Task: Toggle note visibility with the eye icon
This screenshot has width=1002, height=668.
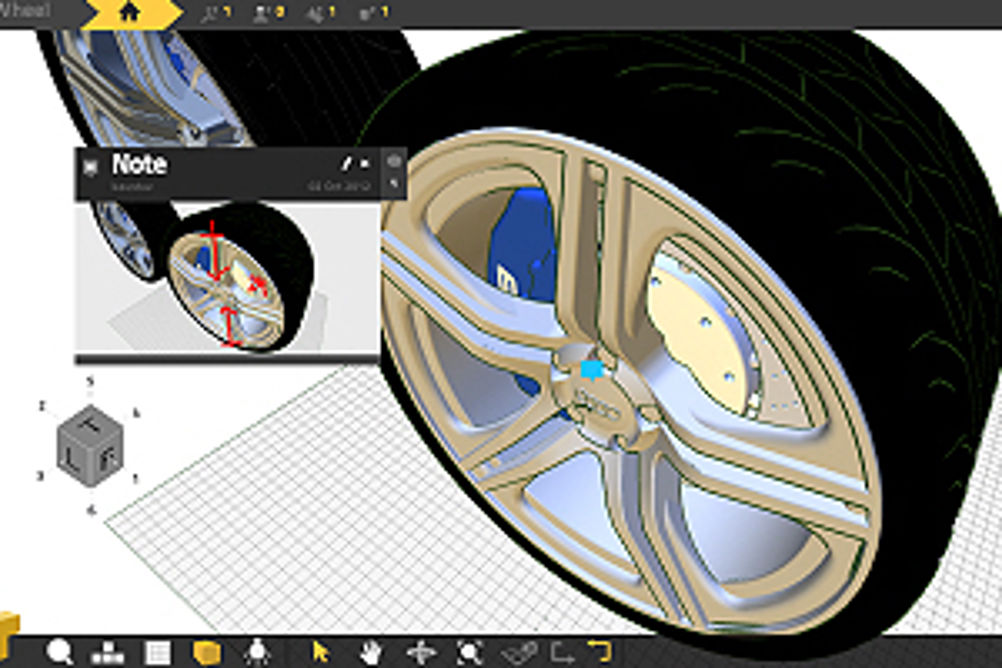Action: tap(394, 162)
